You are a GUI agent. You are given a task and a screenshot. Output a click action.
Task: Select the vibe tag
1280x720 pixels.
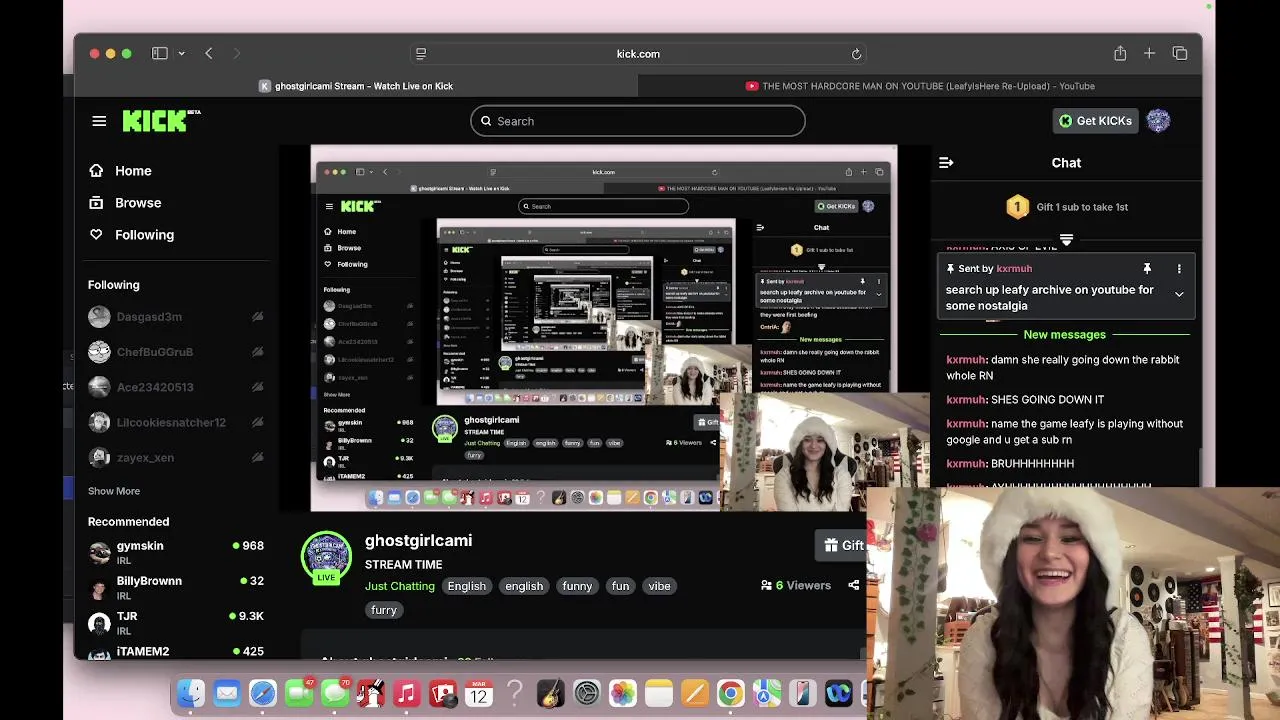tap(659, 586)
